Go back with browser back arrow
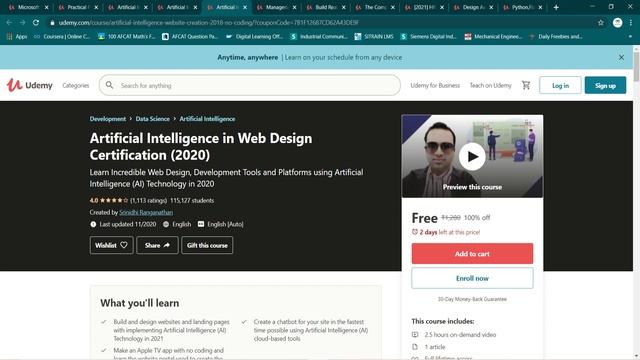This screenshot has height=360, width=640. tap(9, 22)
